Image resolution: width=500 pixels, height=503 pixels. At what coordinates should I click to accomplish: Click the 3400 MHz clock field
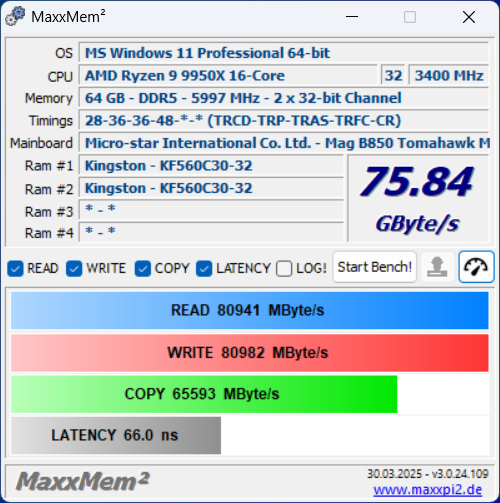449,76
